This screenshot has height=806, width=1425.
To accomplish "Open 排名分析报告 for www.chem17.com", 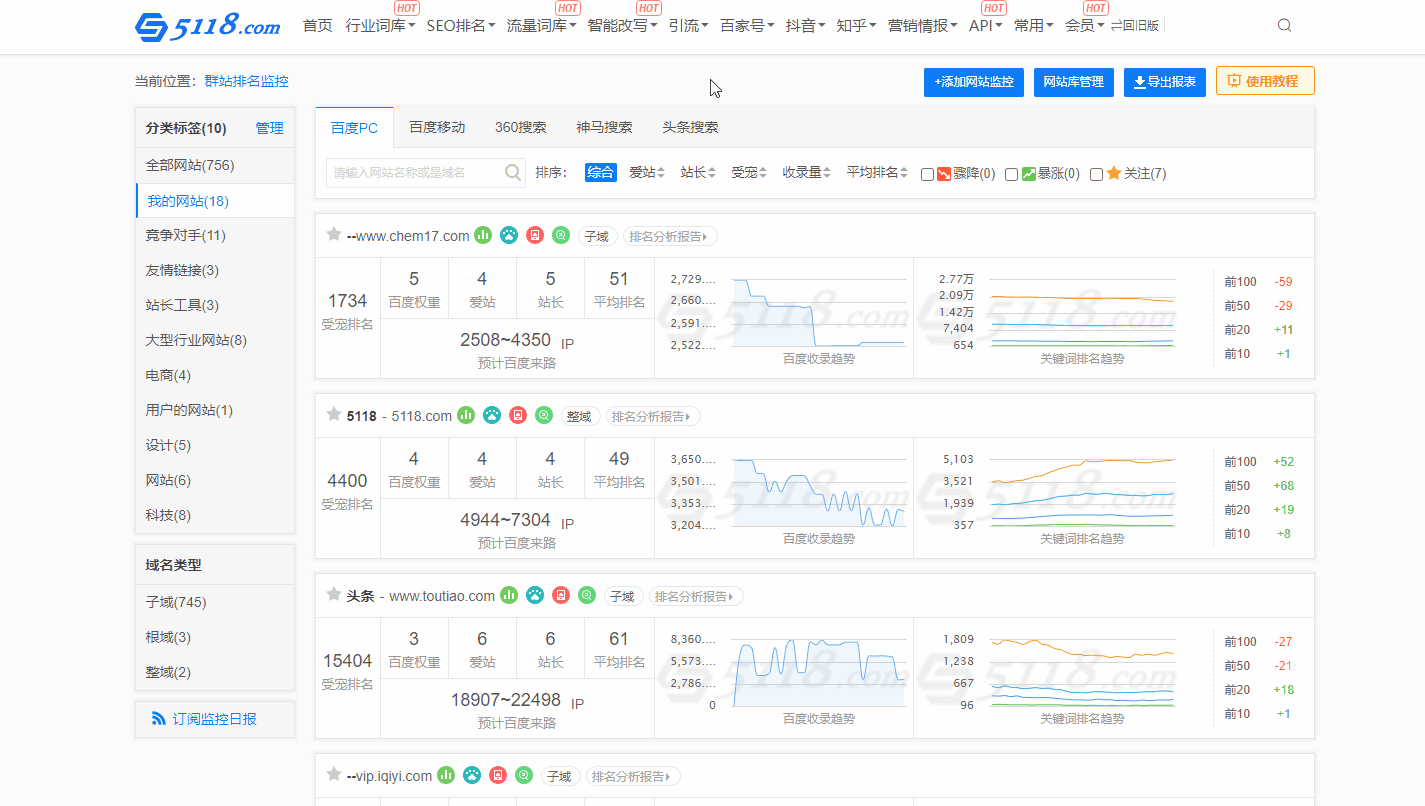I will click(670, 237).
